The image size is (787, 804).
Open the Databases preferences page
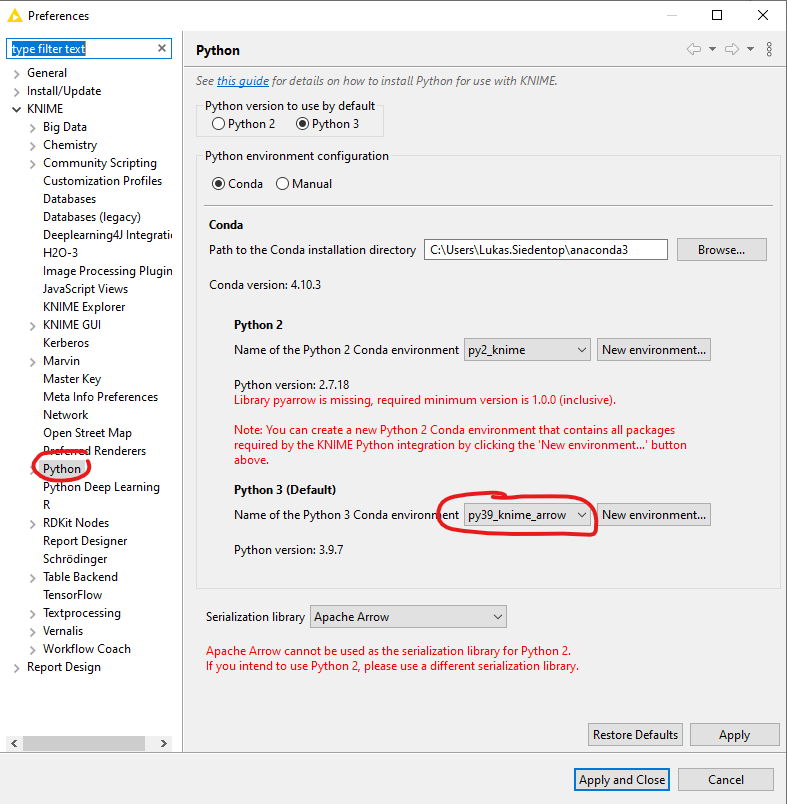pos(69,198)
